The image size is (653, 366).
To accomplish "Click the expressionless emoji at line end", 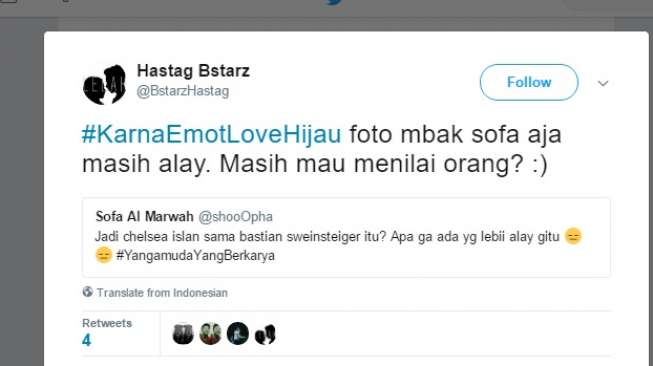I will click(x=573, y=237).
